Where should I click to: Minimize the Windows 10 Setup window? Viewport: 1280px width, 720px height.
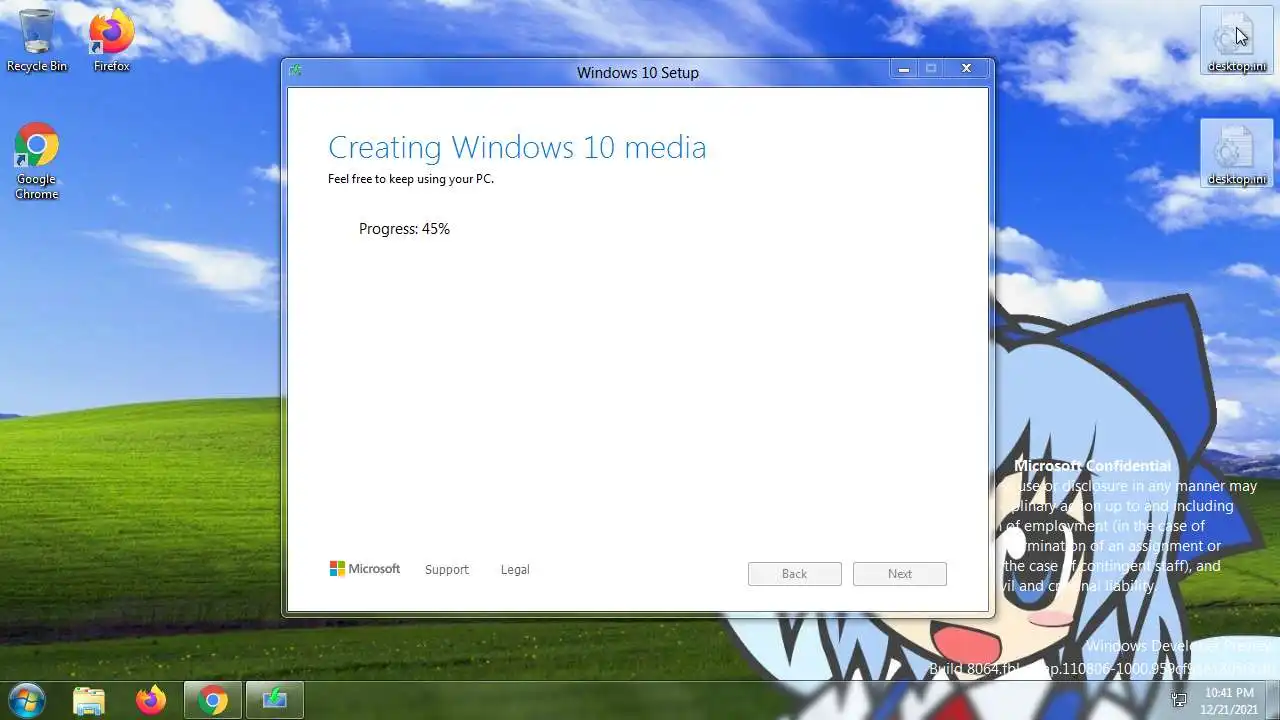[x=904, y=69]
